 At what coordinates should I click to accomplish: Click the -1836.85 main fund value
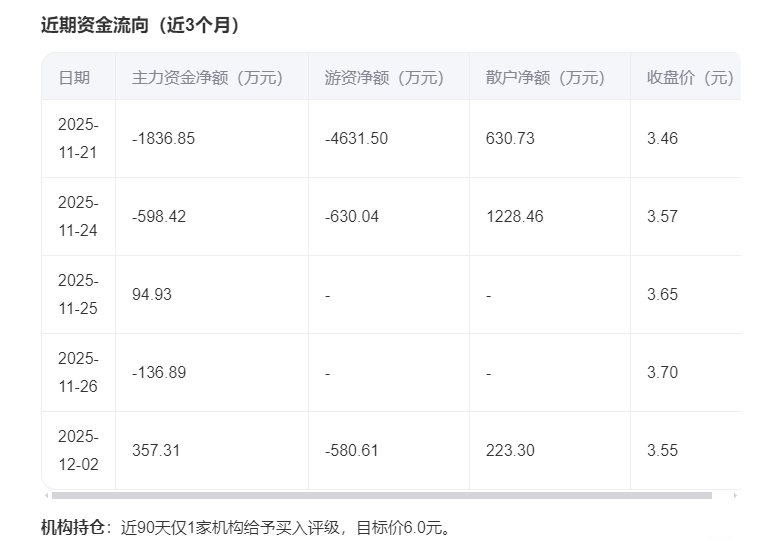[x=163, y=138]
